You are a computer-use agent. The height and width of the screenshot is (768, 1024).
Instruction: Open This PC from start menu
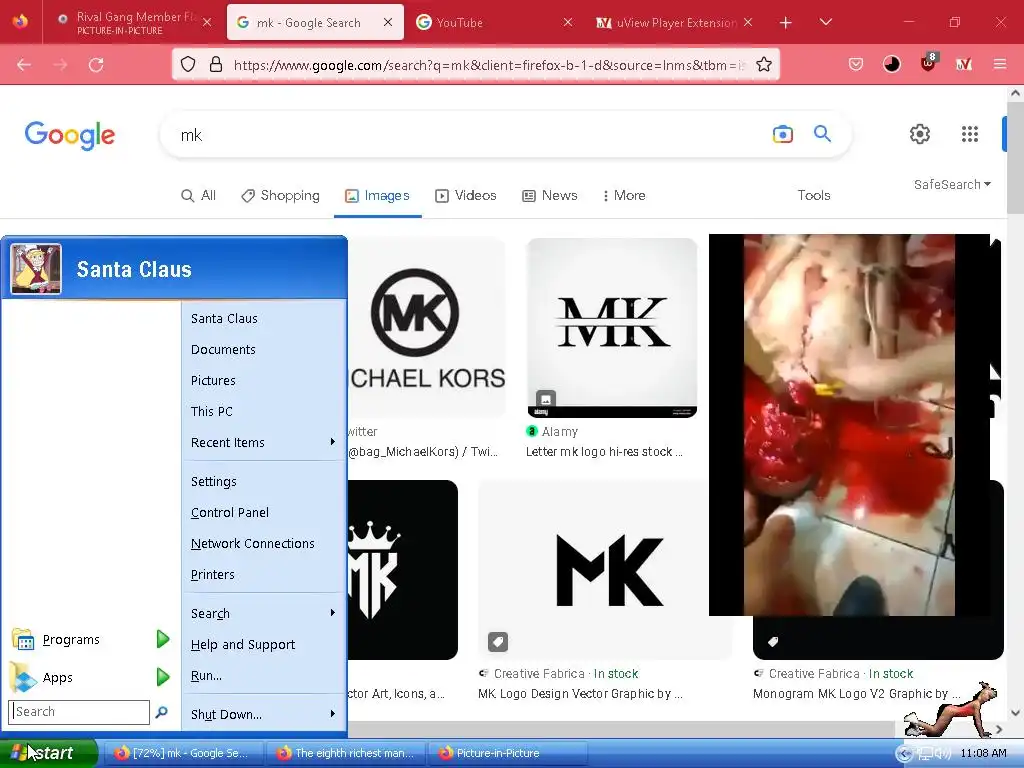point(263,411)
